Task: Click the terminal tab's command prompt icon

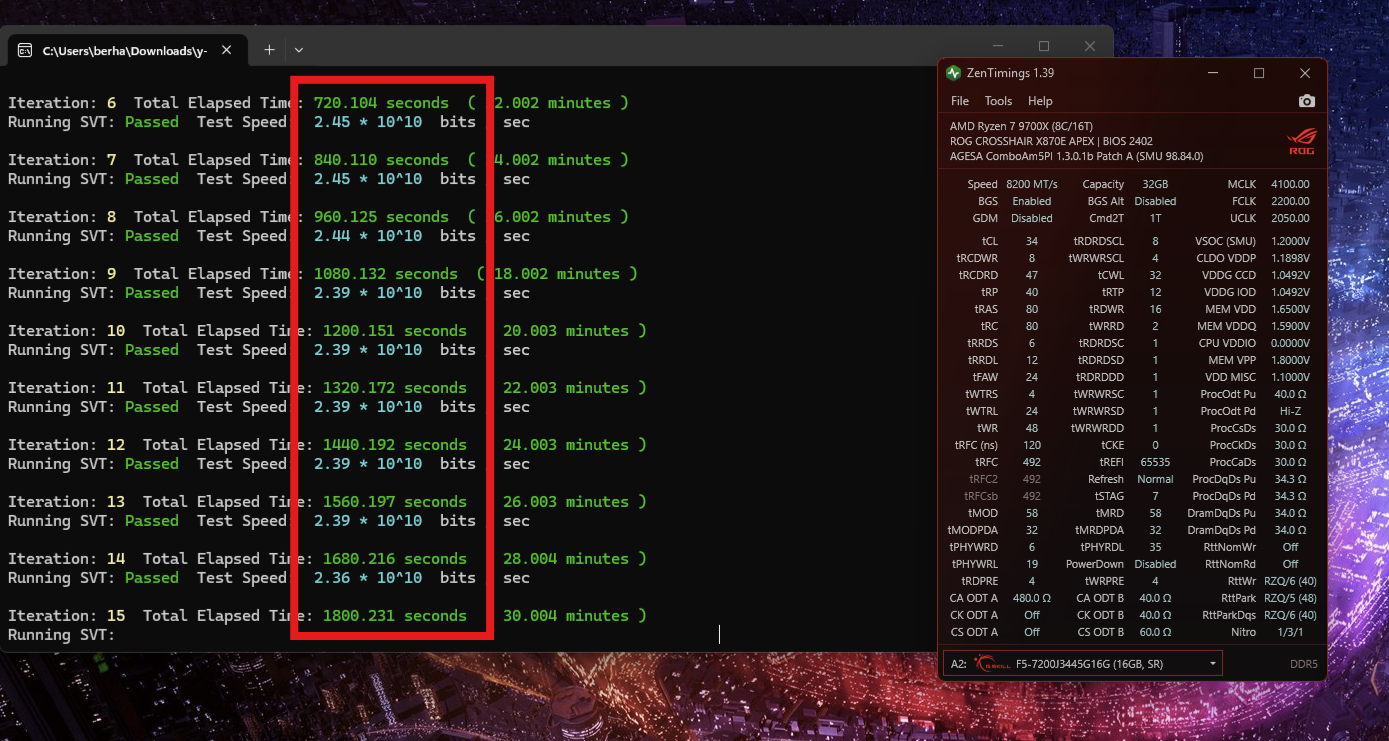Action: pos(25,50)
